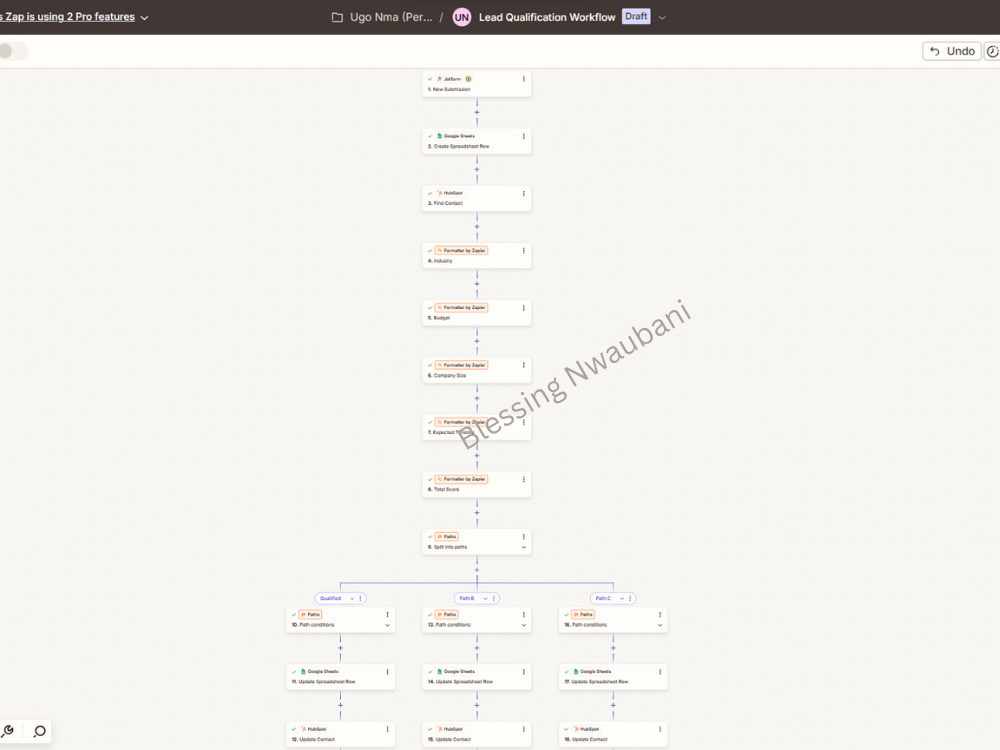Click the 'Qualified' path name text
1000x750 pixels.
(330, 598)
